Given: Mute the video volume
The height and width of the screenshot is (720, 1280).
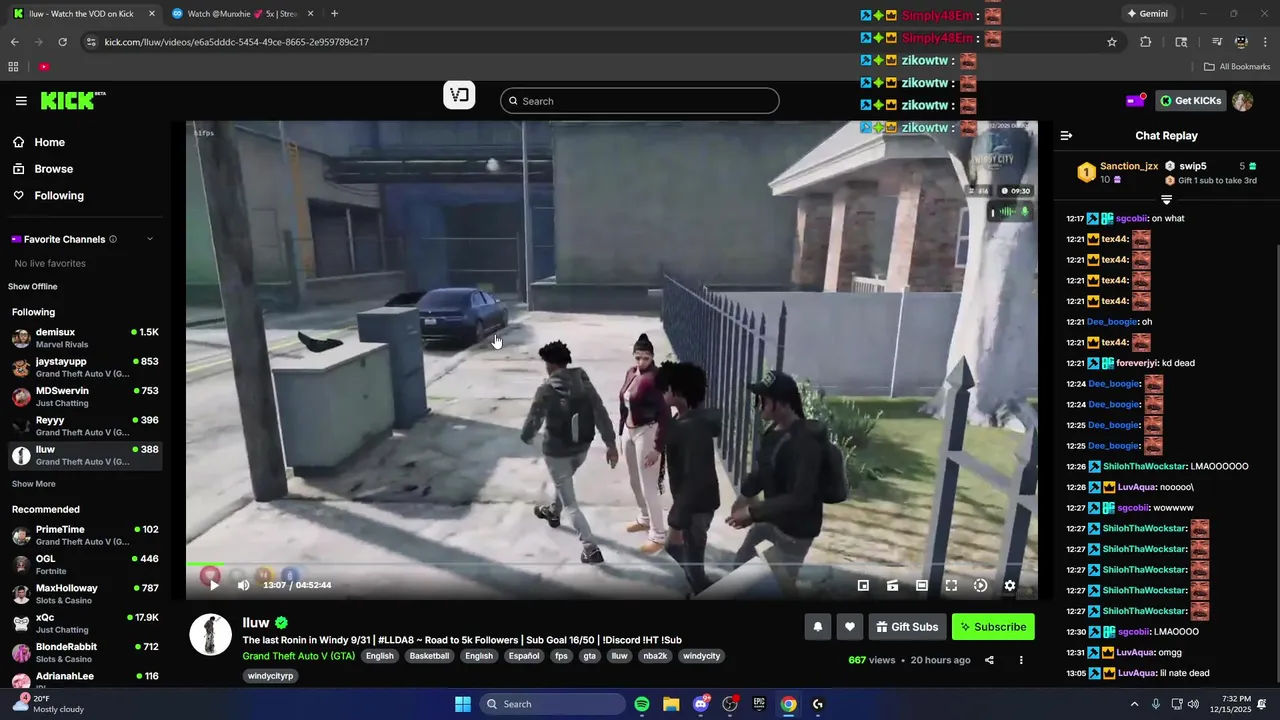Looking at the screenshot, I should click(243, 585).
